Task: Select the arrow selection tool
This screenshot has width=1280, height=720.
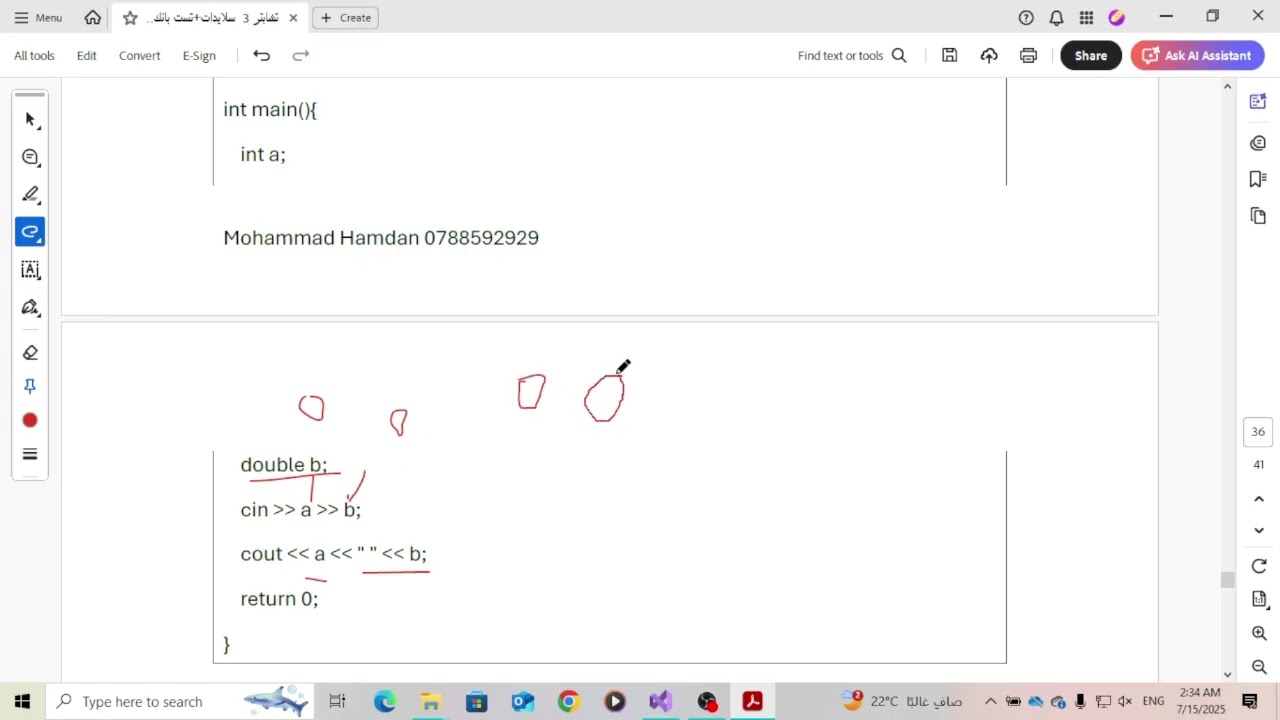Action: click(x=30, y=119)
